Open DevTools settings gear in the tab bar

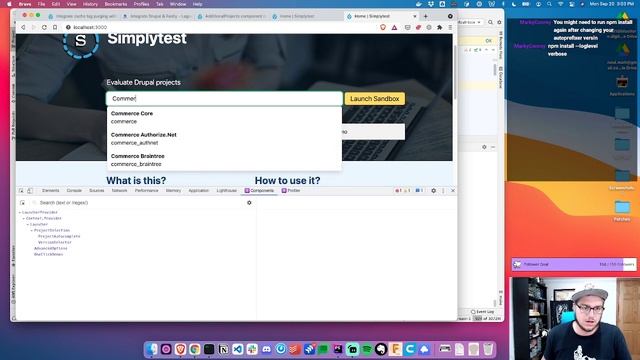tap(433, 191)
